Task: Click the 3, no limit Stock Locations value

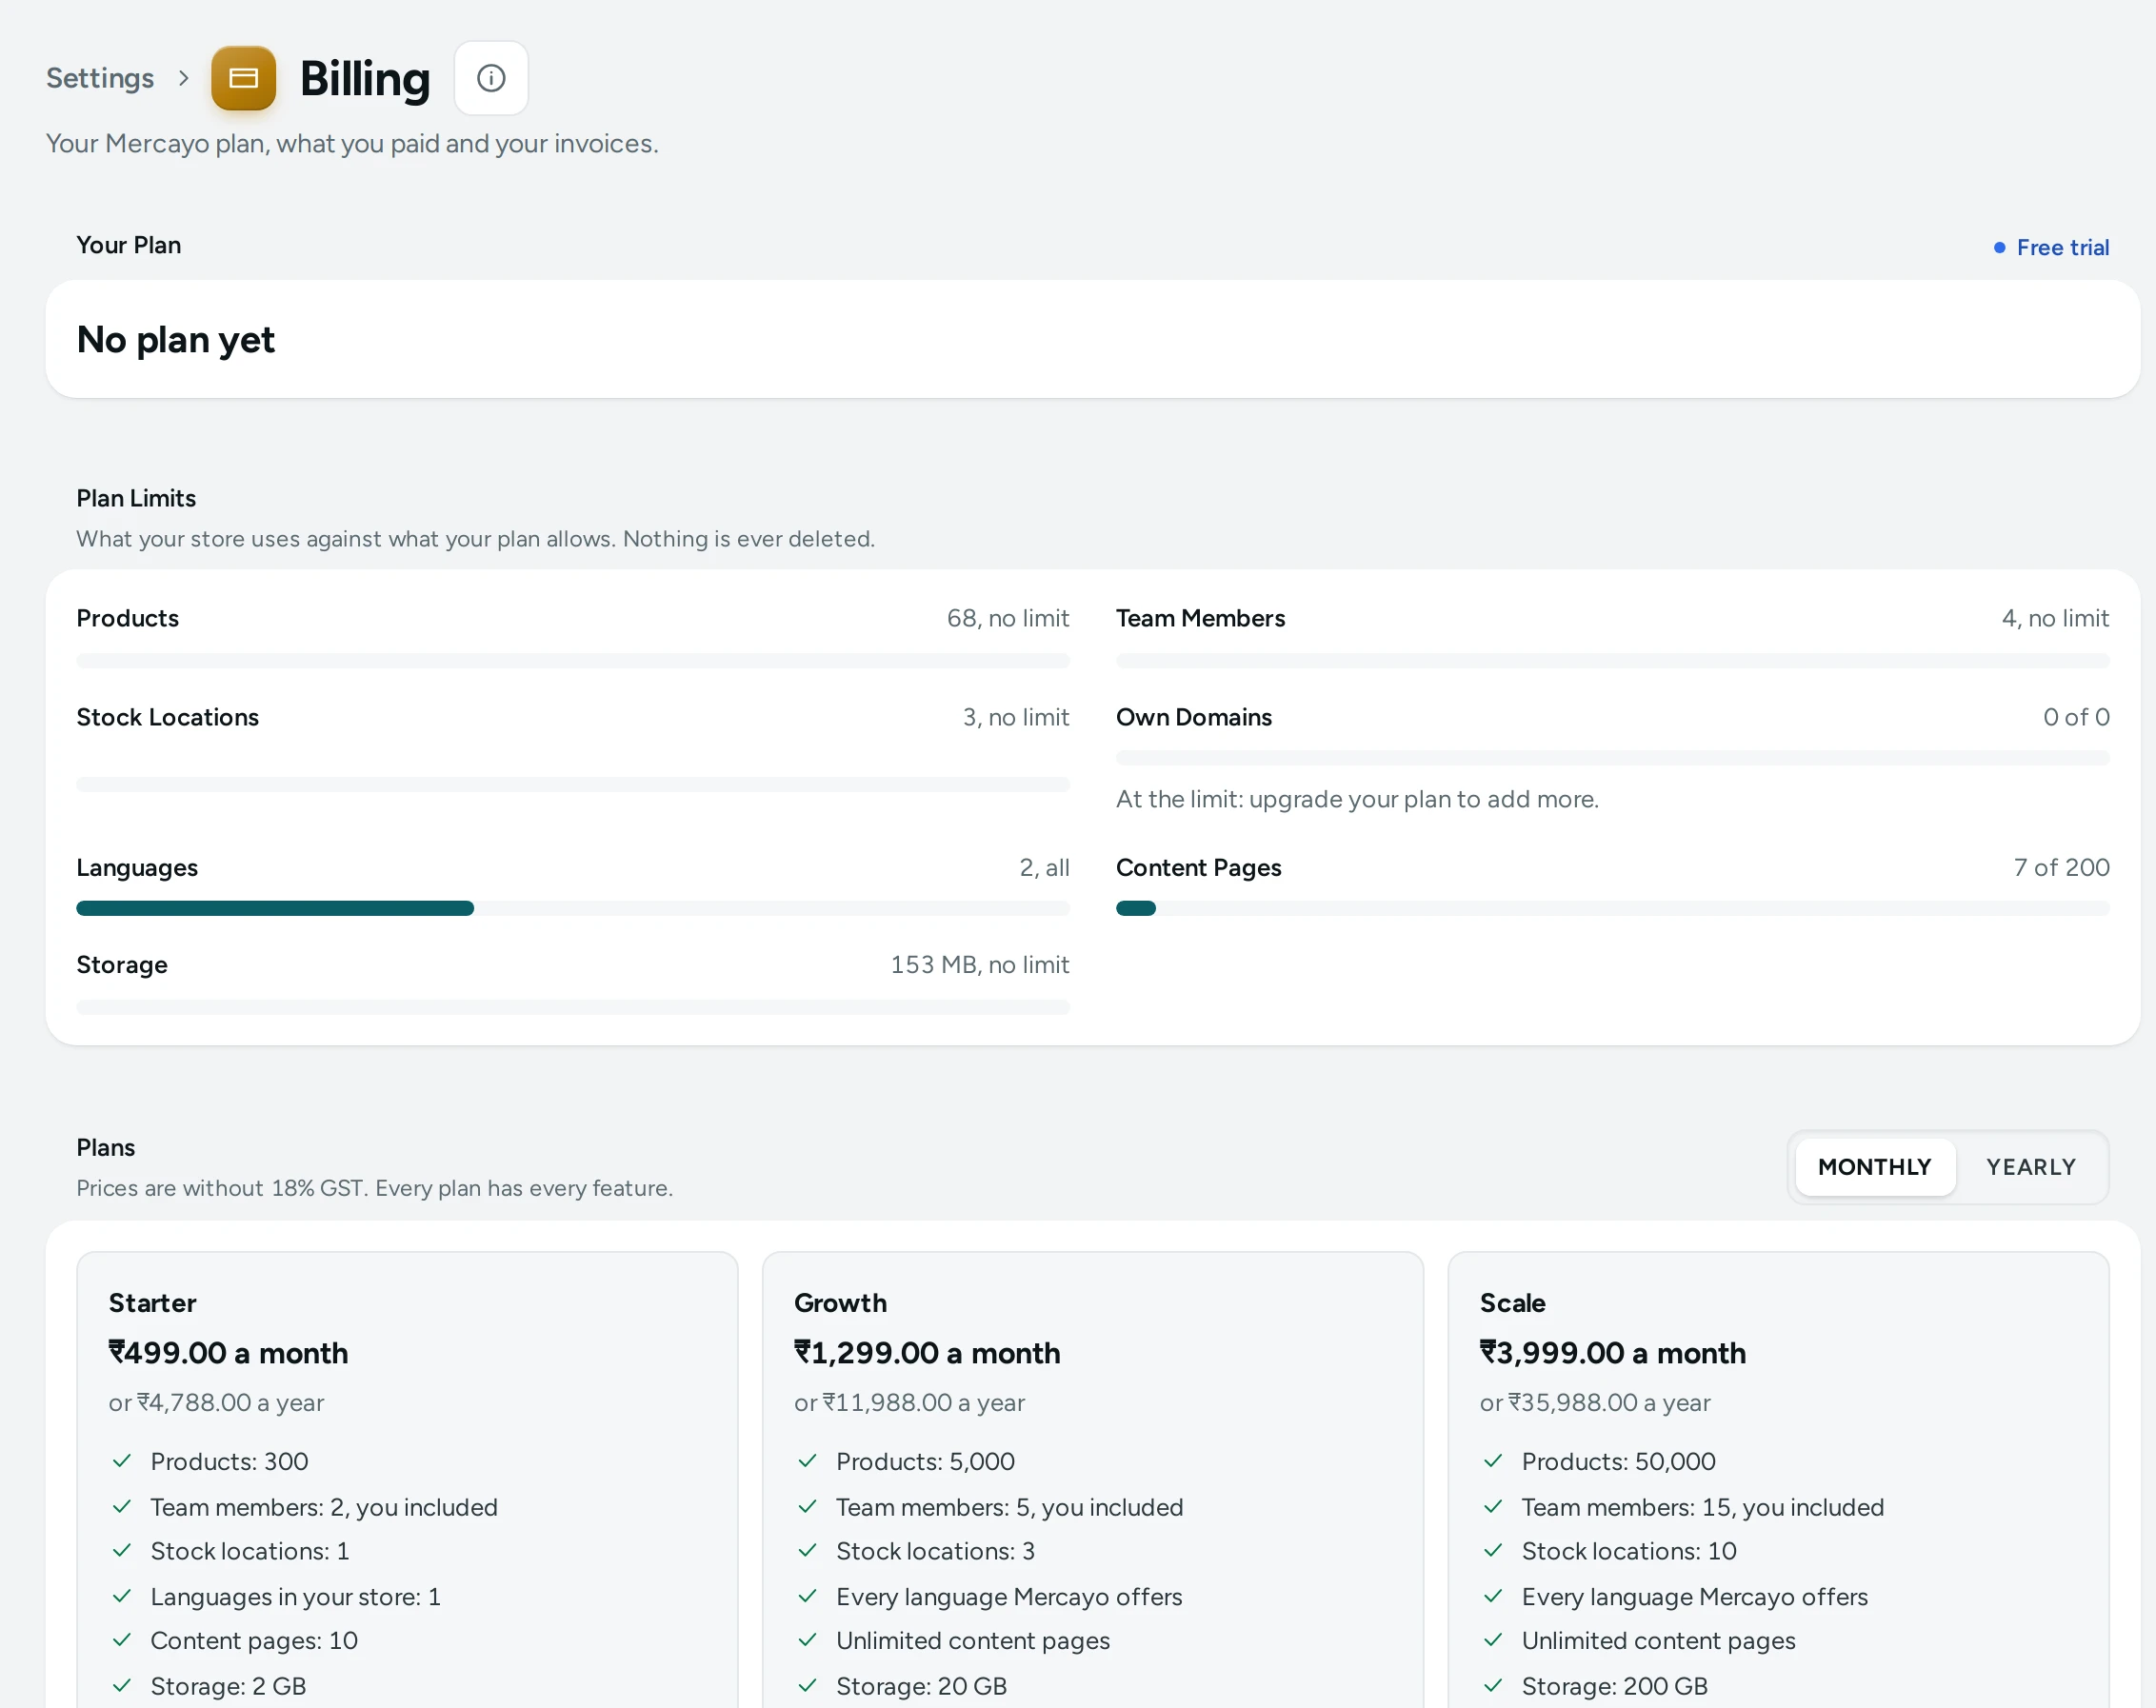Action: click(1016, 717)
